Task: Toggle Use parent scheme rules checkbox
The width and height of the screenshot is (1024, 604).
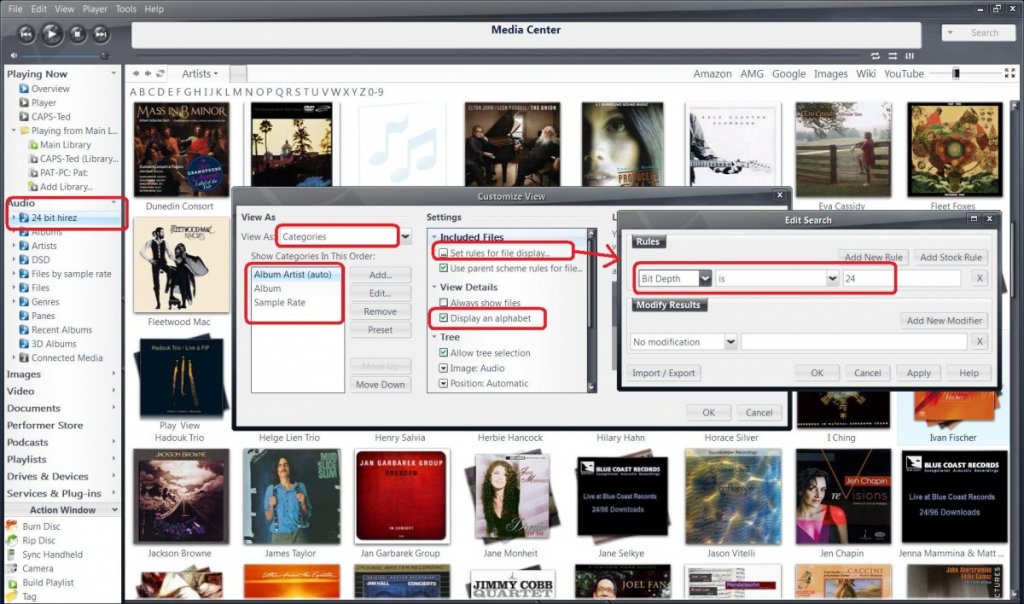Action: [x=443, y=268]
